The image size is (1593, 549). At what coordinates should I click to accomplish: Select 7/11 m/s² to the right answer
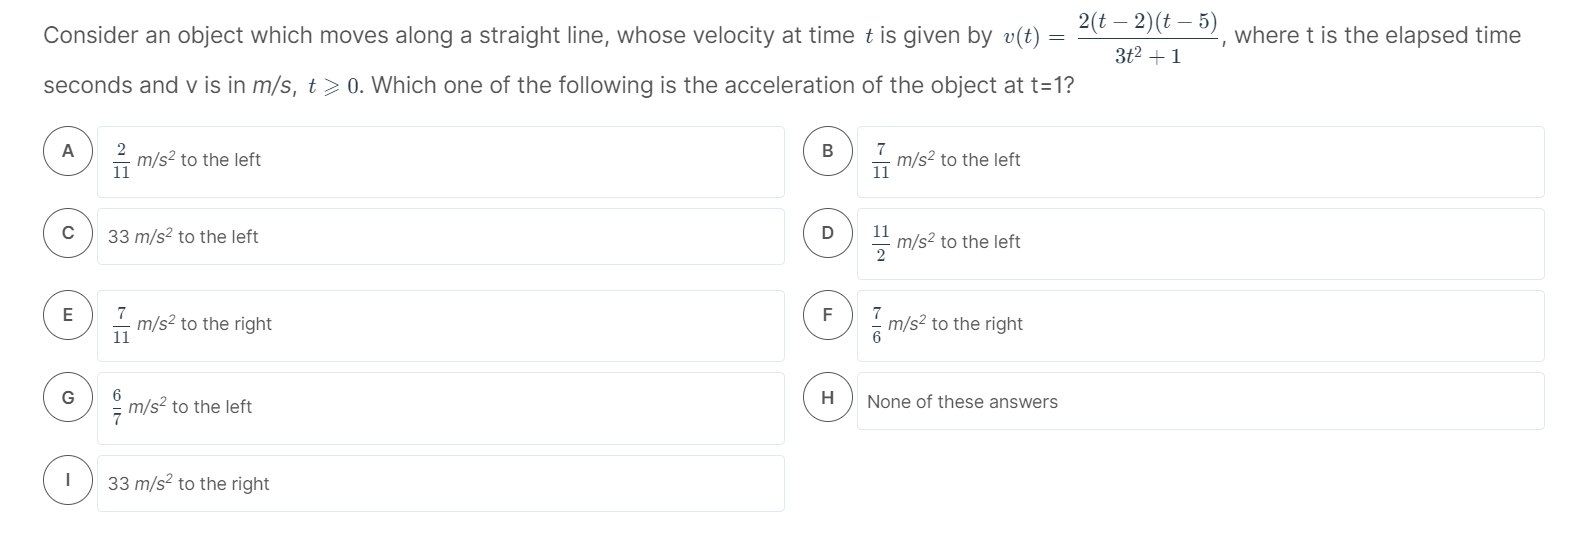pos(441,326)
